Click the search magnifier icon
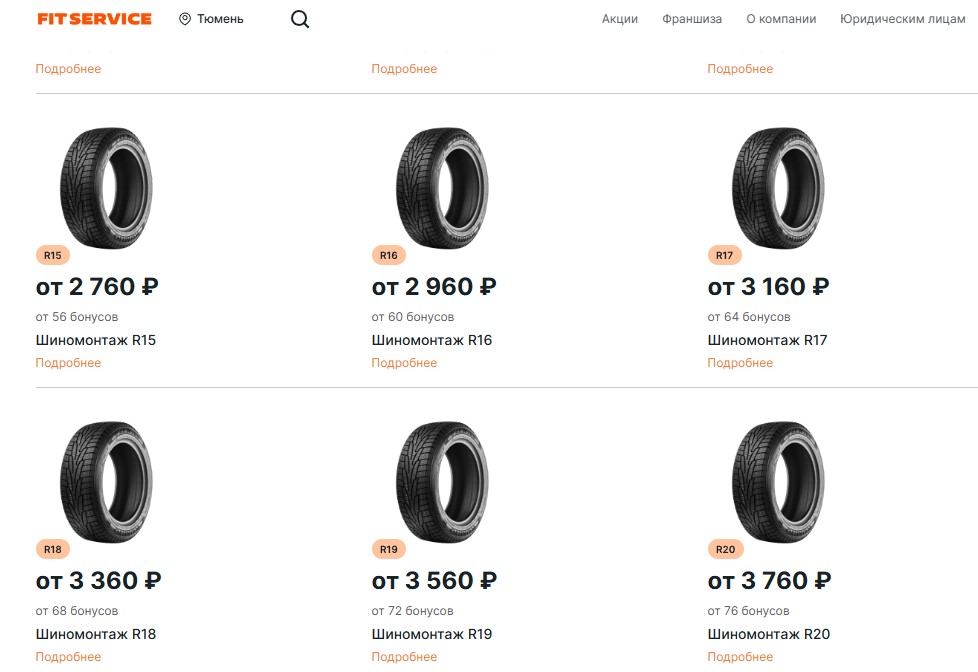Screen dimensions: 978x672 300,19
